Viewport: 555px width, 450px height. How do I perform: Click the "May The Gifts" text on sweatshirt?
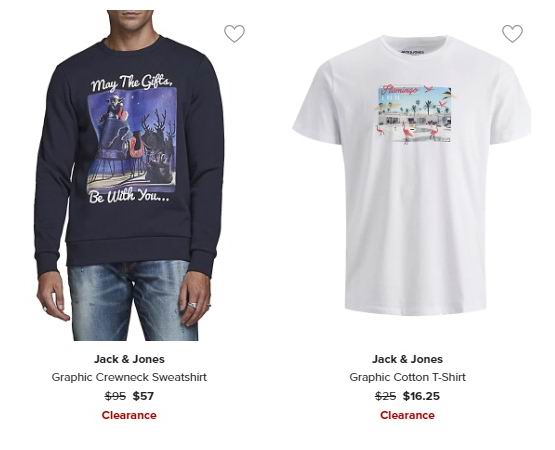(132, 82)
